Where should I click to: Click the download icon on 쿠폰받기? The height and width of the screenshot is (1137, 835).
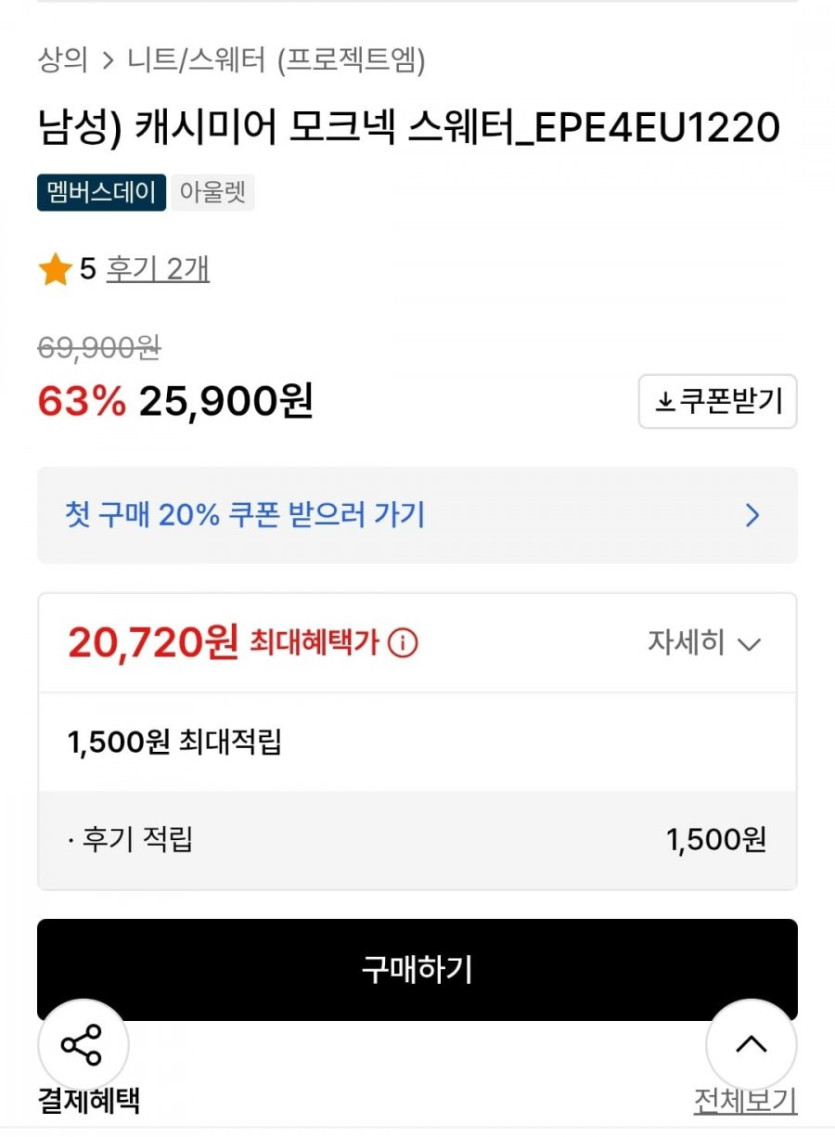(665, 402)
